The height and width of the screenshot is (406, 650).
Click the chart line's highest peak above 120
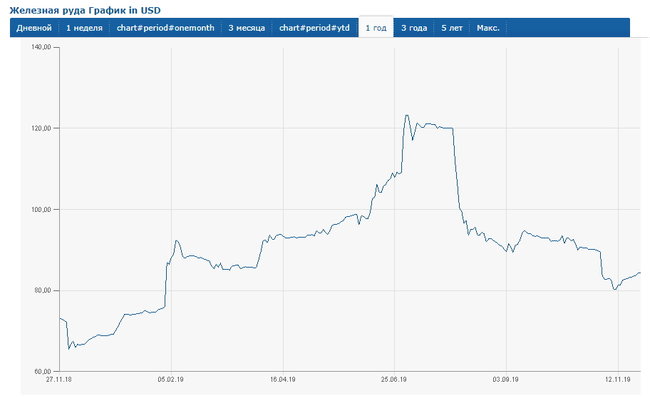coord(406,115)
